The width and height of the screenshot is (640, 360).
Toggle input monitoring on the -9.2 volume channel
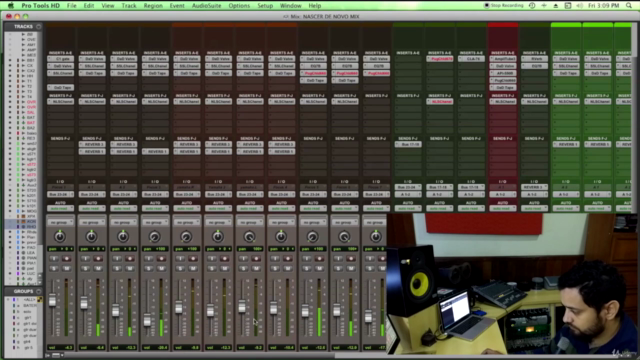coord(244,258)
